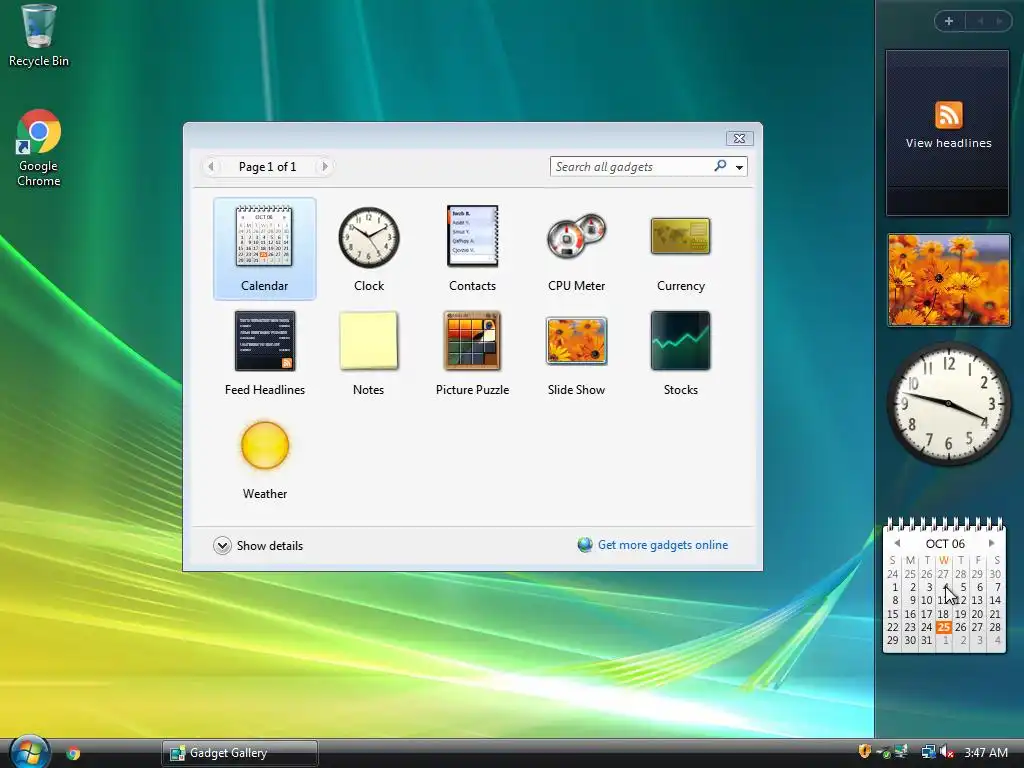Click the plus button to add gadgets

tap(949, 22)
